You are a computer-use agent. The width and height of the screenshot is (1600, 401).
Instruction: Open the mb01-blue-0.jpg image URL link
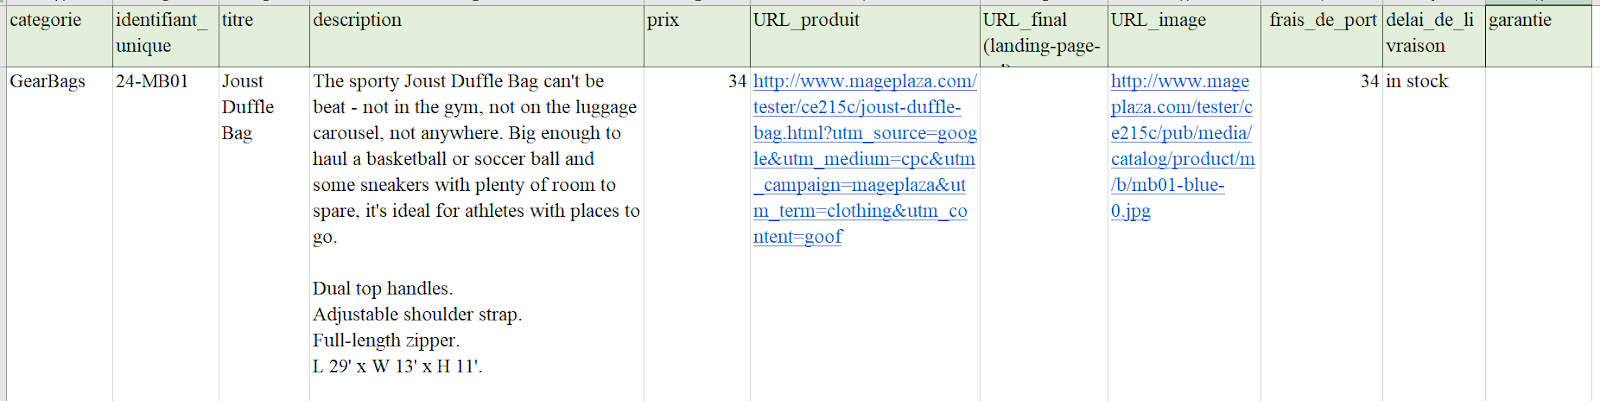click(1183, 146)
